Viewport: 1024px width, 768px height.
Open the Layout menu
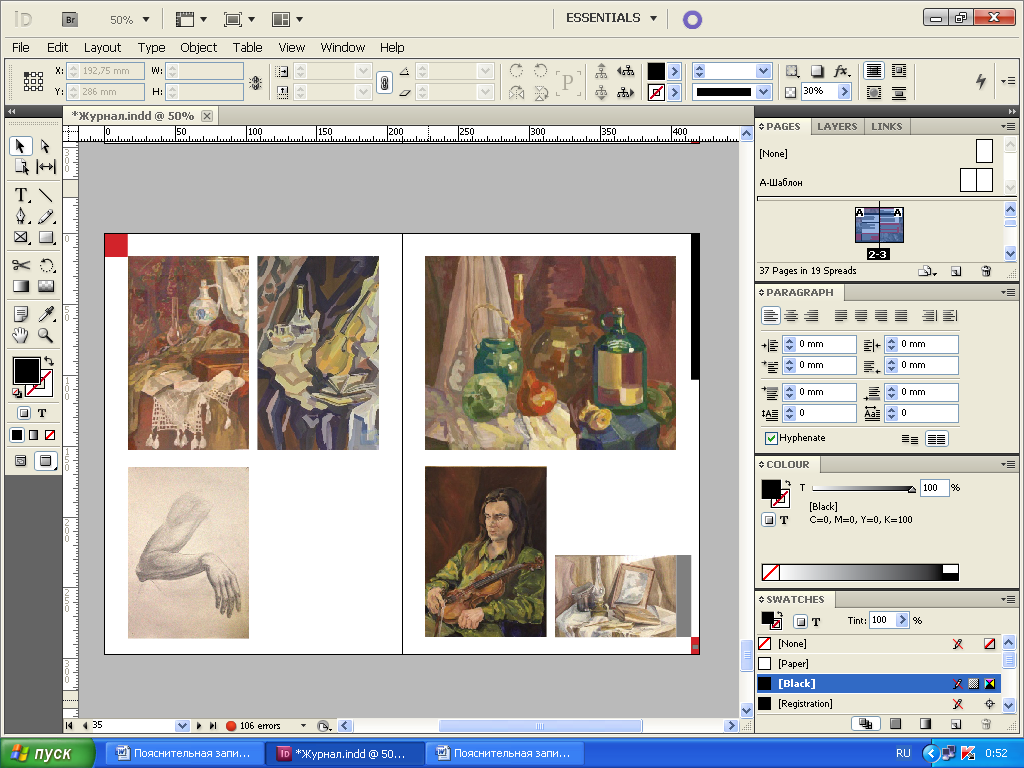[x=103, y=48]
